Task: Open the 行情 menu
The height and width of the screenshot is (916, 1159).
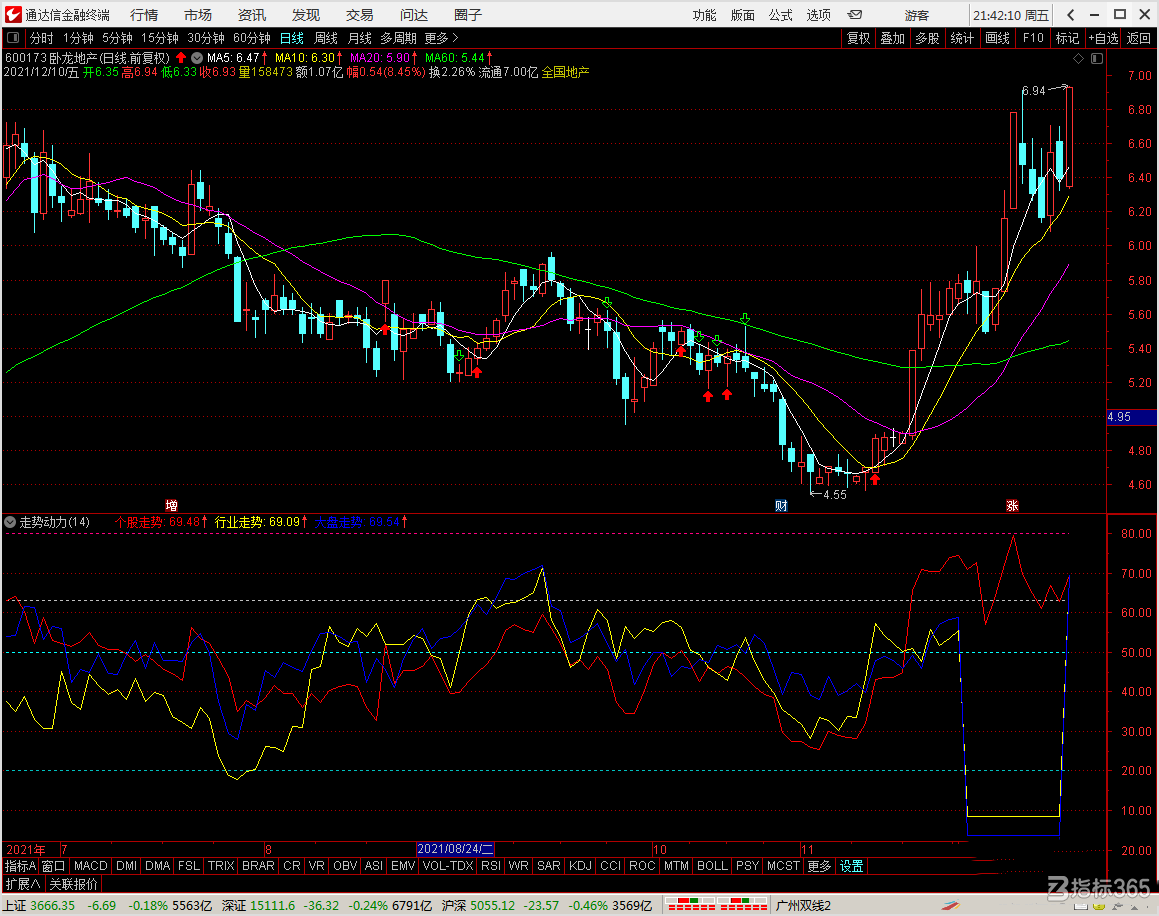Action: click(x=144, y=15)
